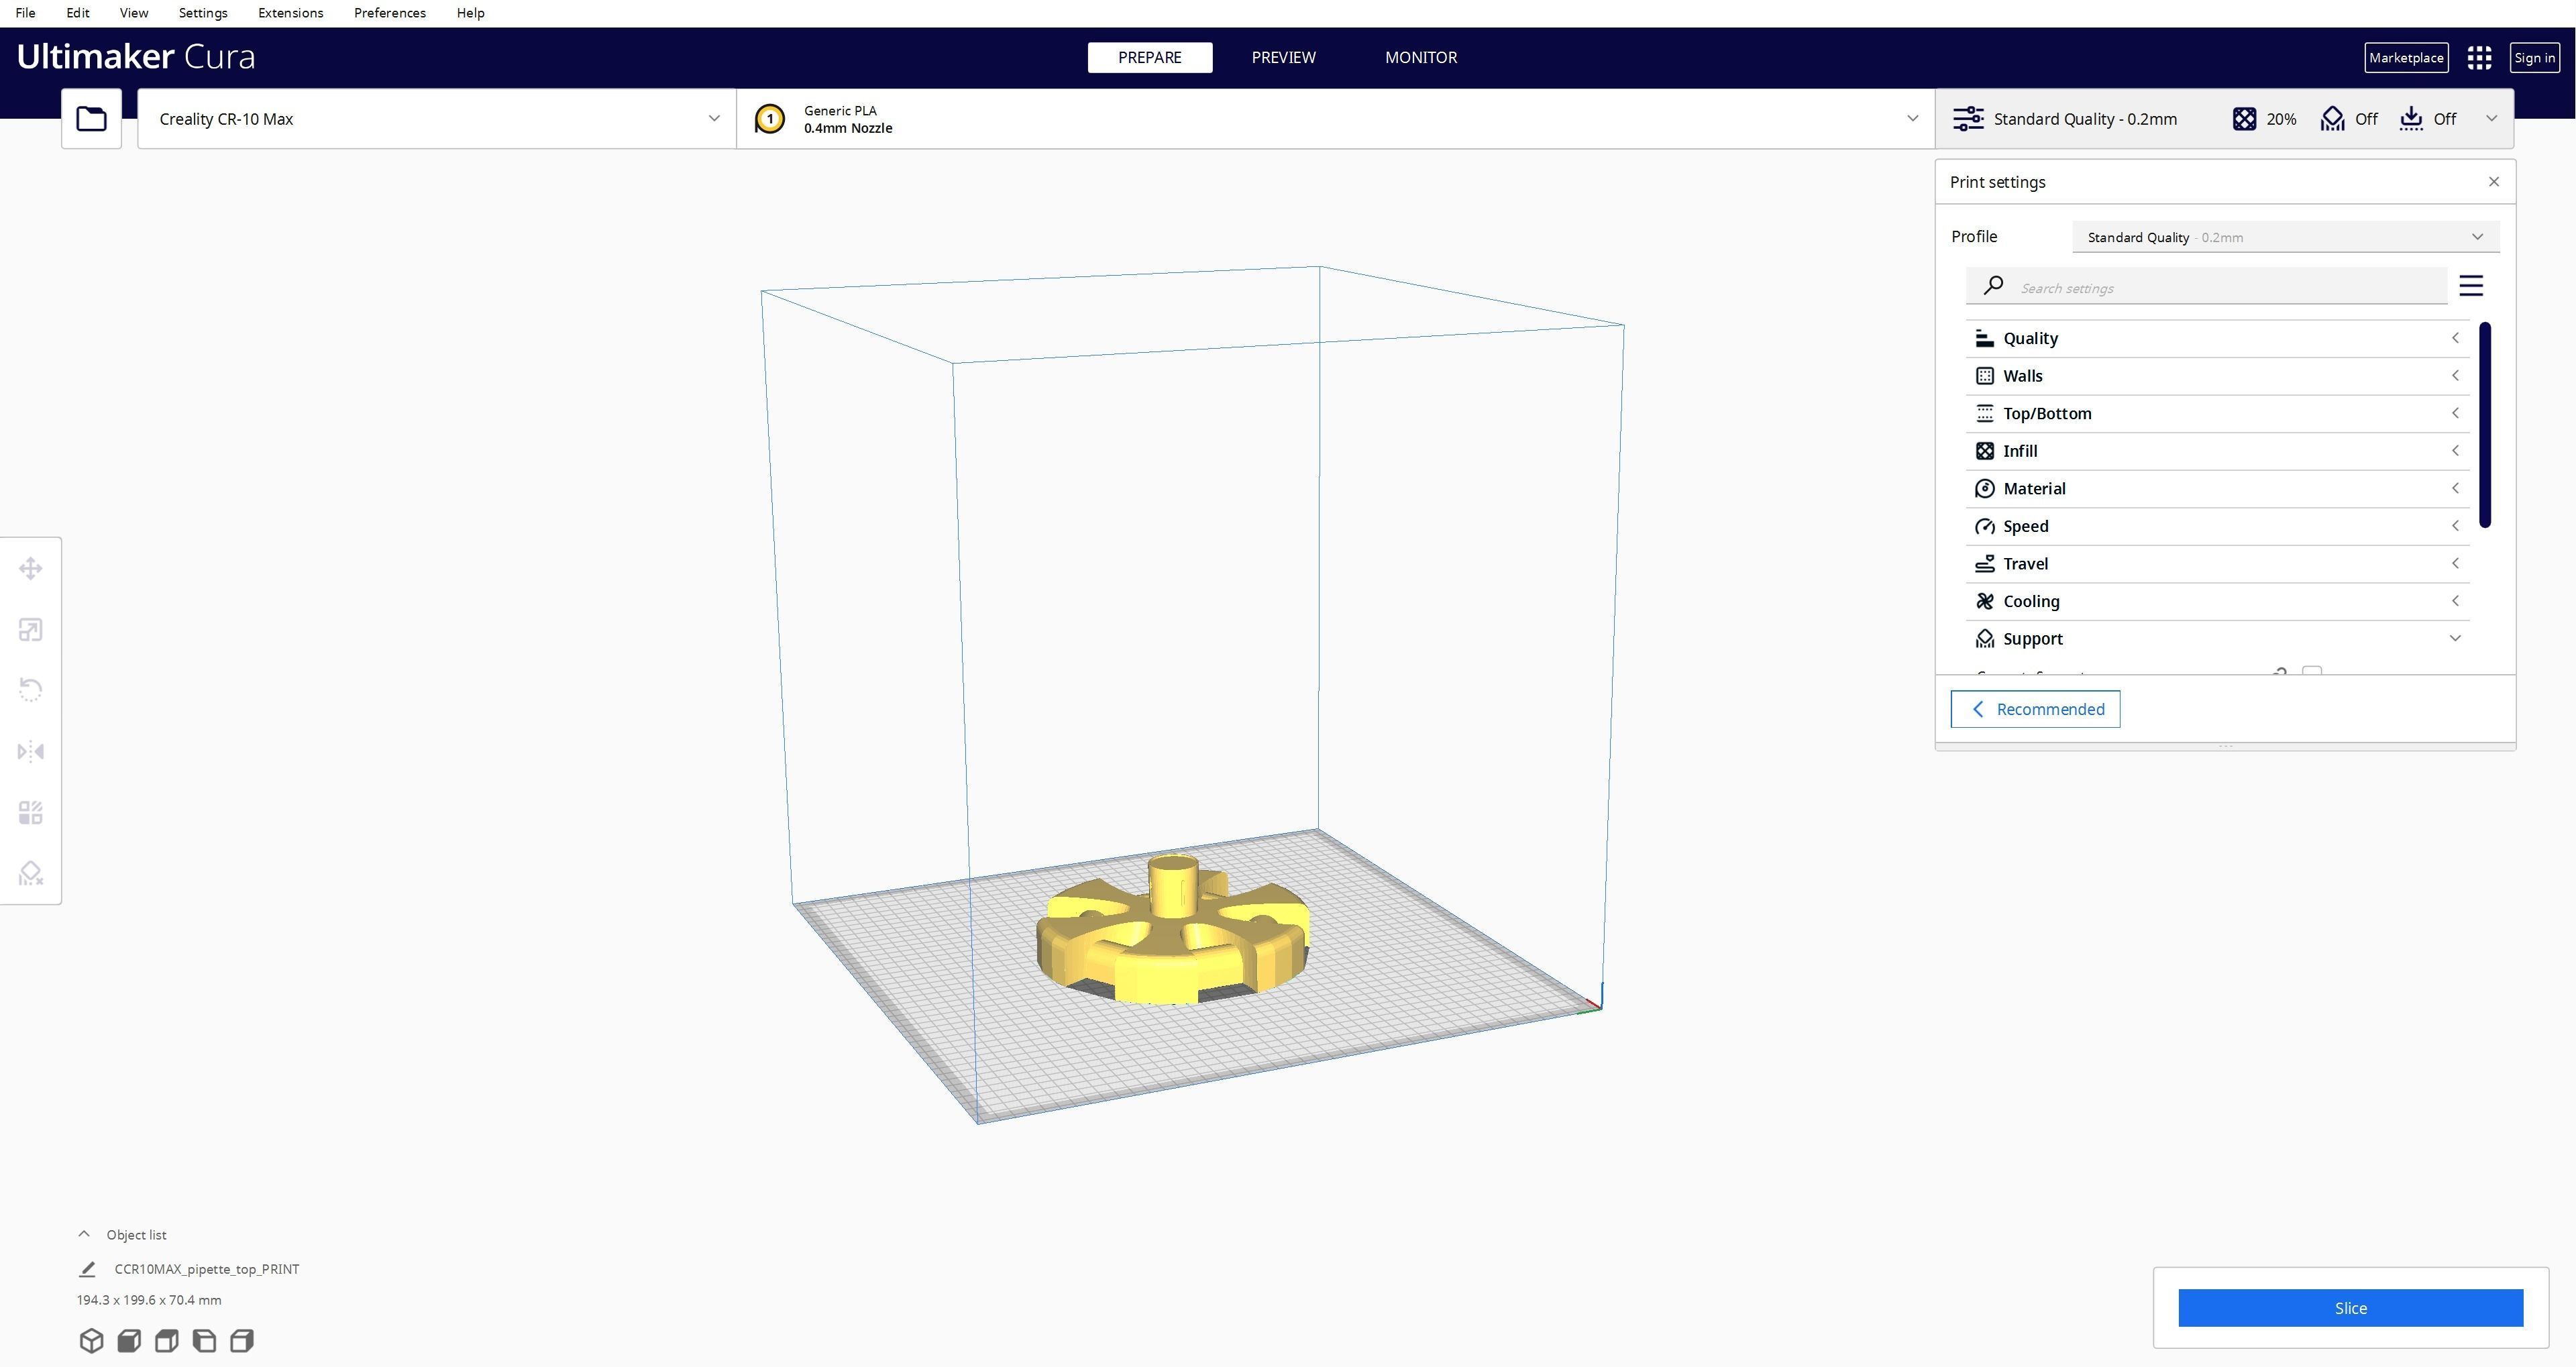
Task: Open the Profile dropdown showing Standard Quality
Action: coord(2285,237)
